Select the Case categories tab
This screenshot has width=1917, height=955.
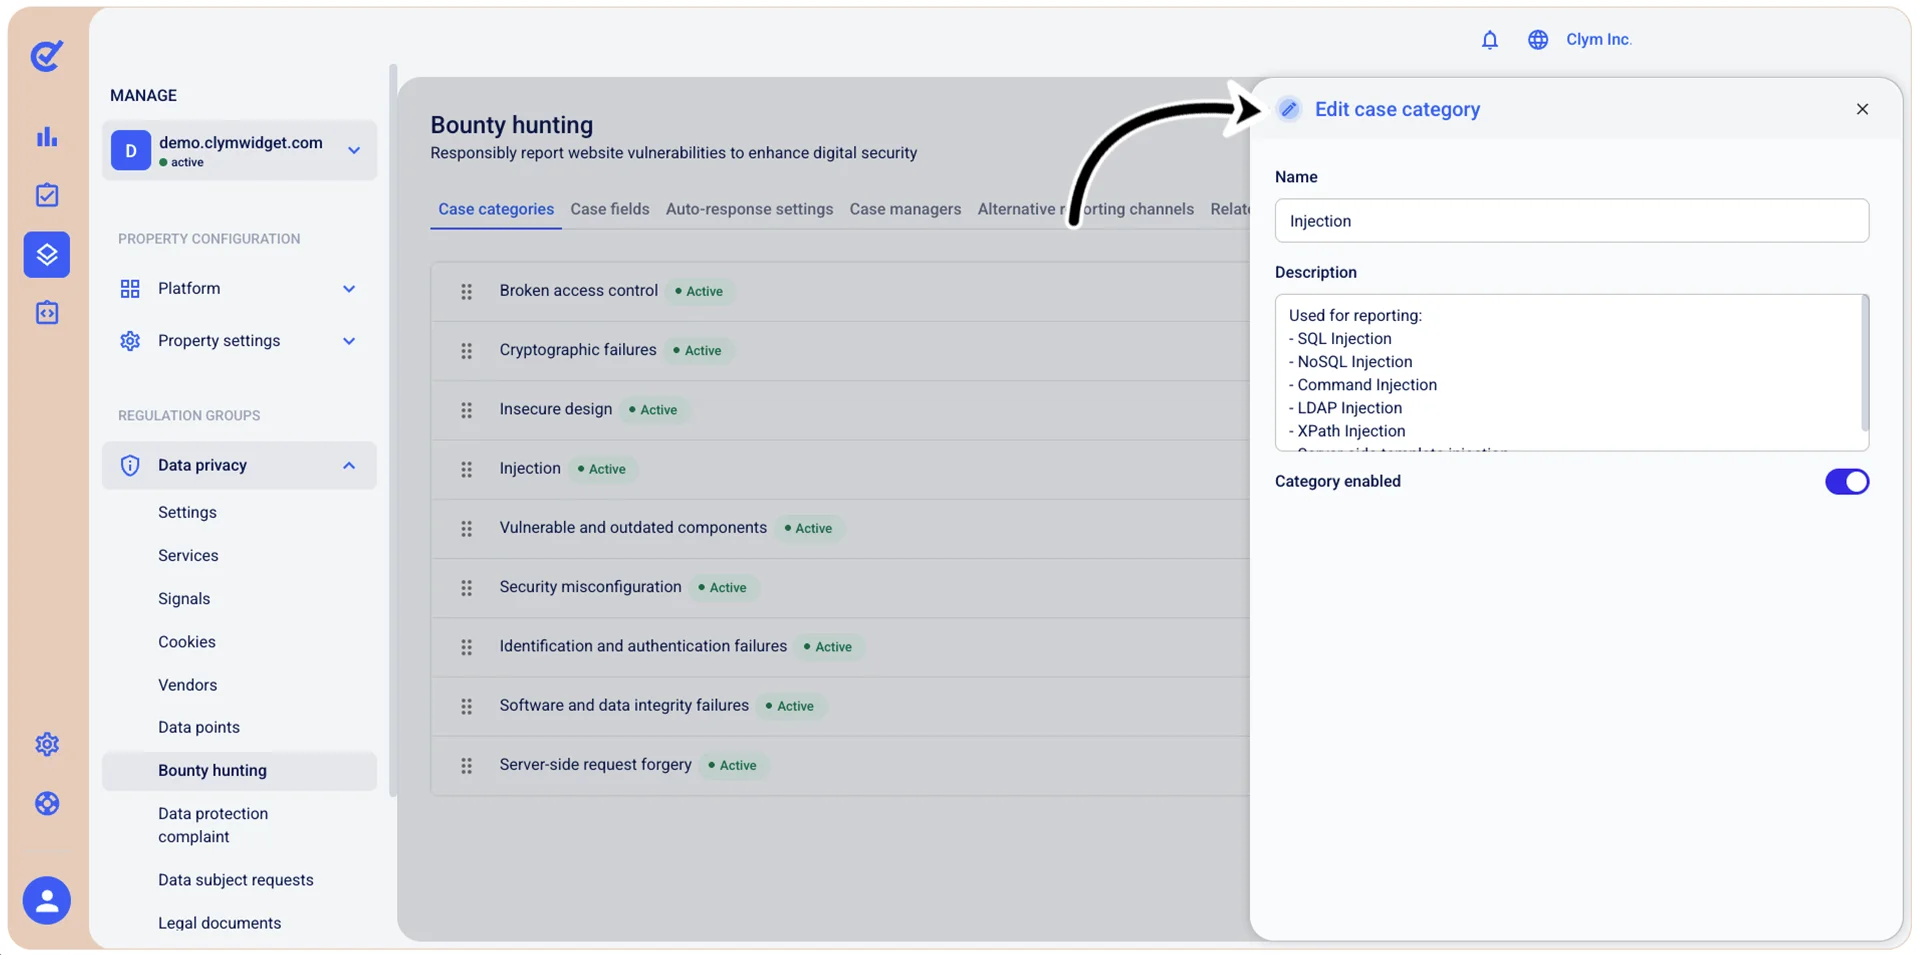point(496,209)
